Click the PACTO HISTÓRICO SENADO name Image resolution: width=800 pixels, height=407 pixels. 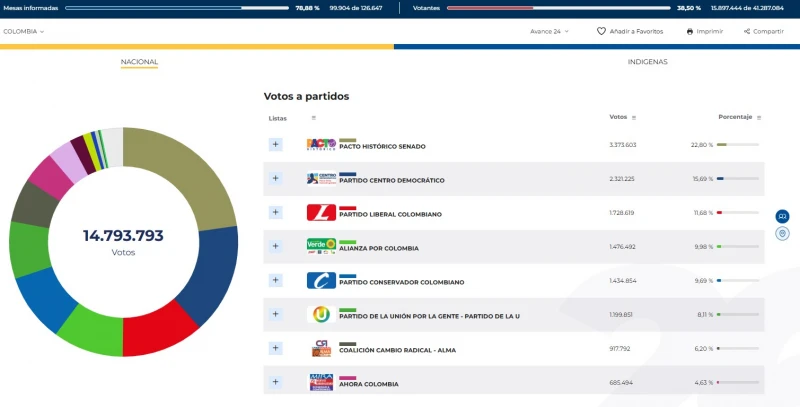tap(382, 146)
